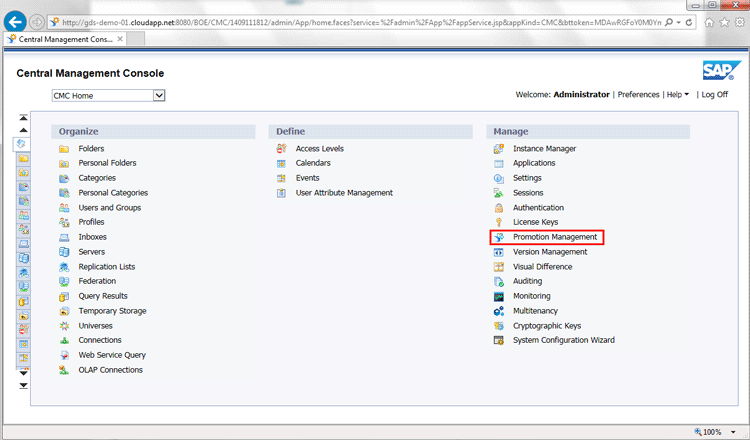
Task: Click the Users and Groups icon
Action: tap(64, 208)
